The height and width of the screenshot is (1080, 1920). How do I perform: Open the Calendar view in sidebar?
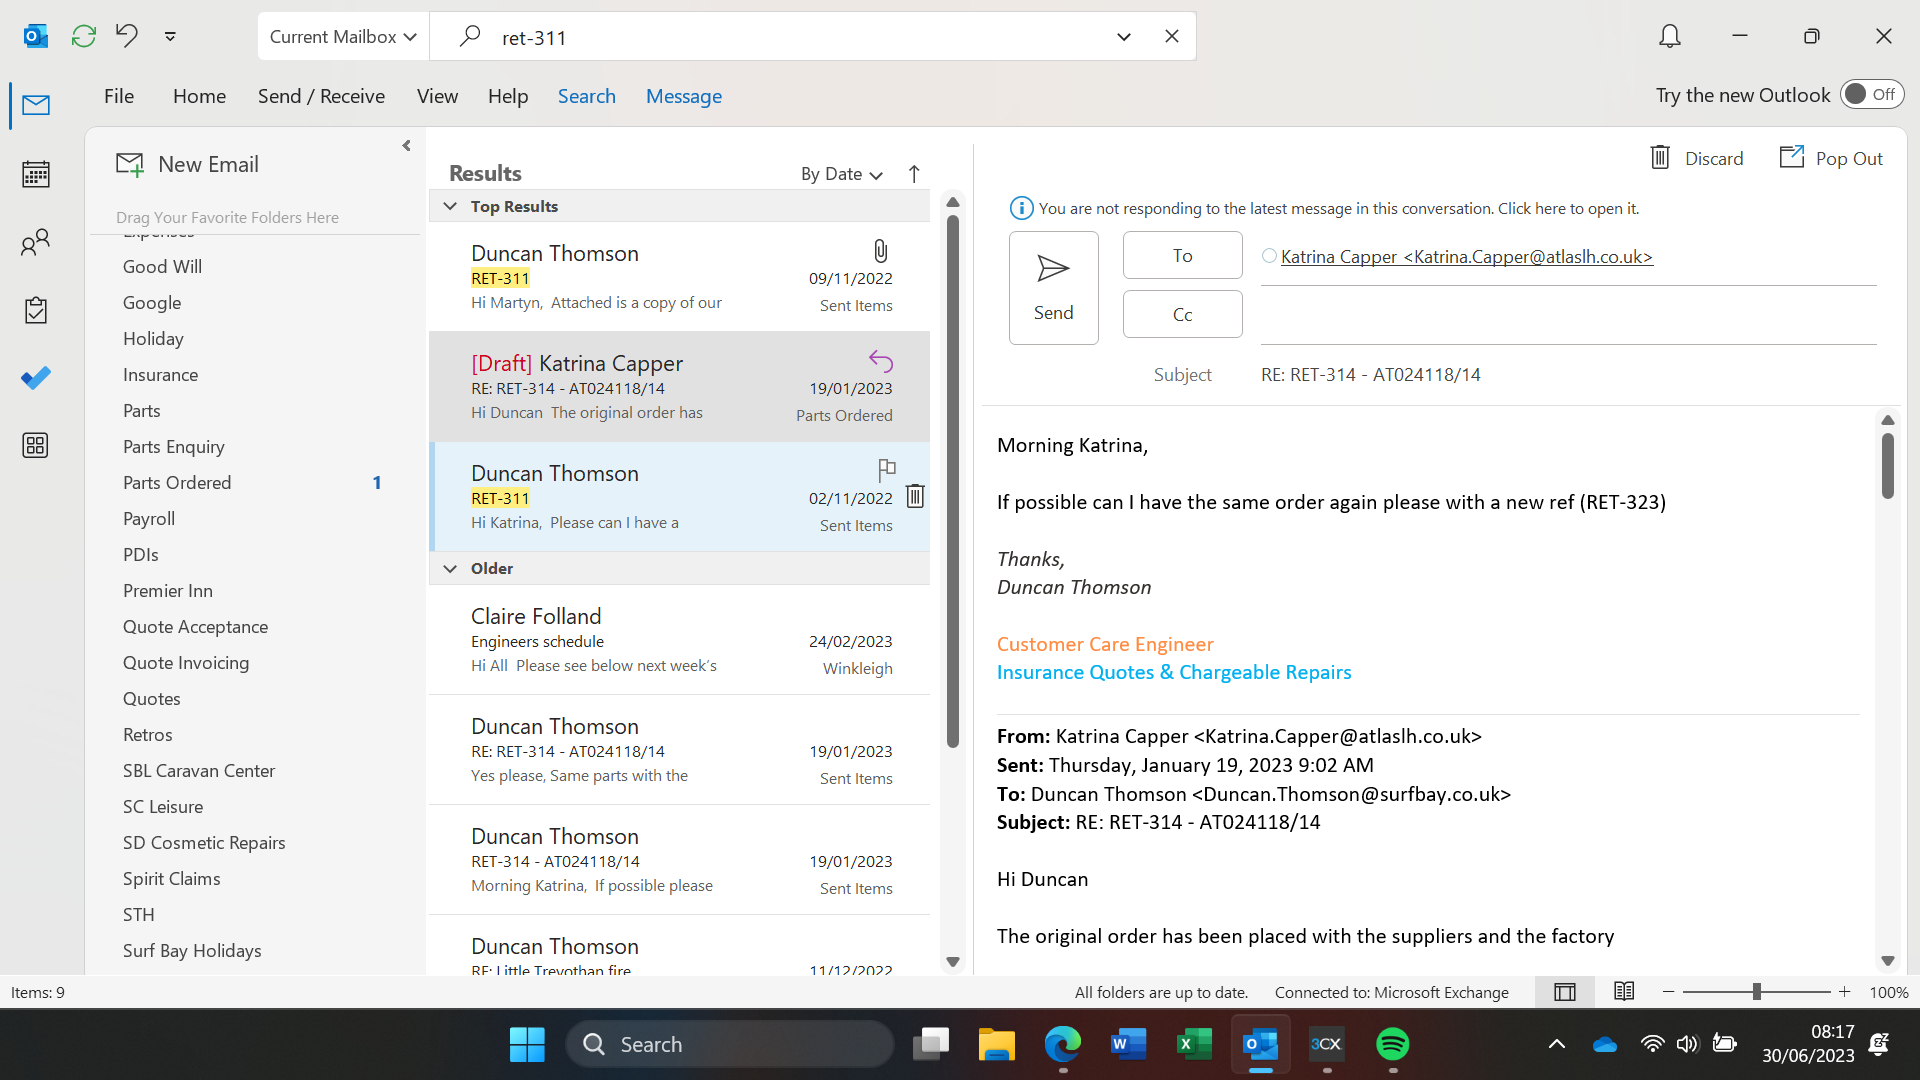coord(36,174)
